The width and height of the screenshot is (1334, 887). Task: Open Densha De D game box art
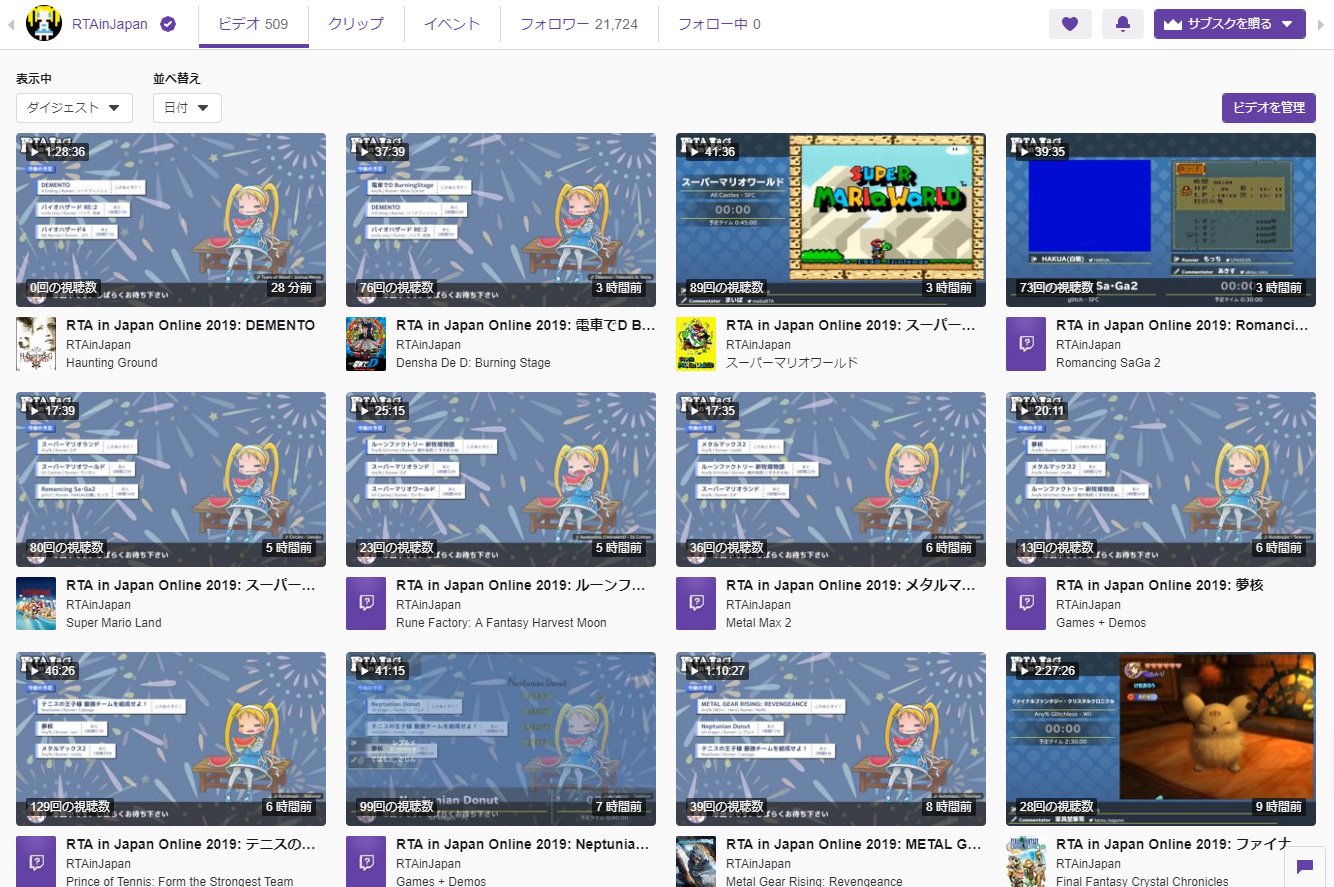tap(366, 344)
